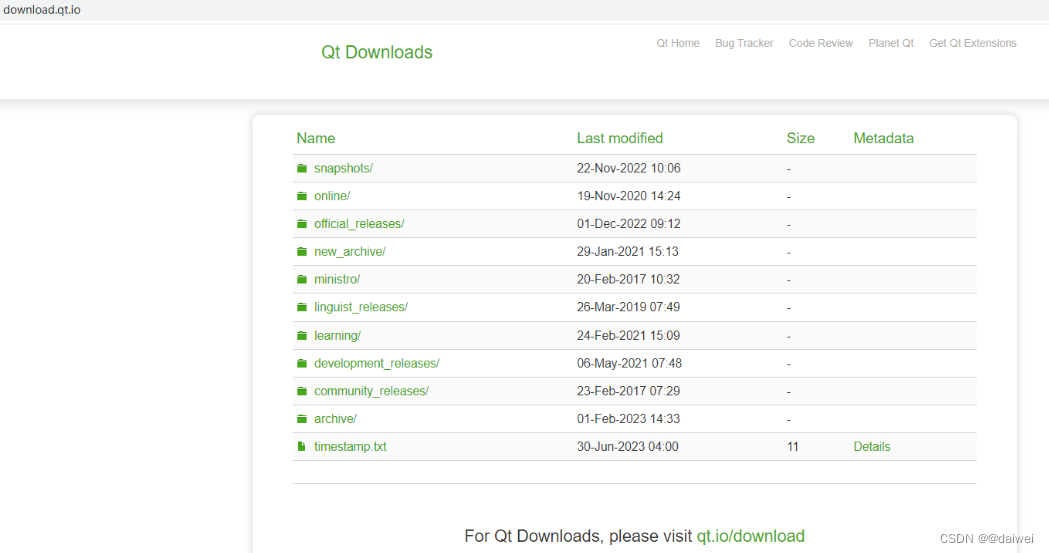Click date 22-Nov-2022 10:06
The width and height of the screenshot is (1049, 553).
click(629, 169)
